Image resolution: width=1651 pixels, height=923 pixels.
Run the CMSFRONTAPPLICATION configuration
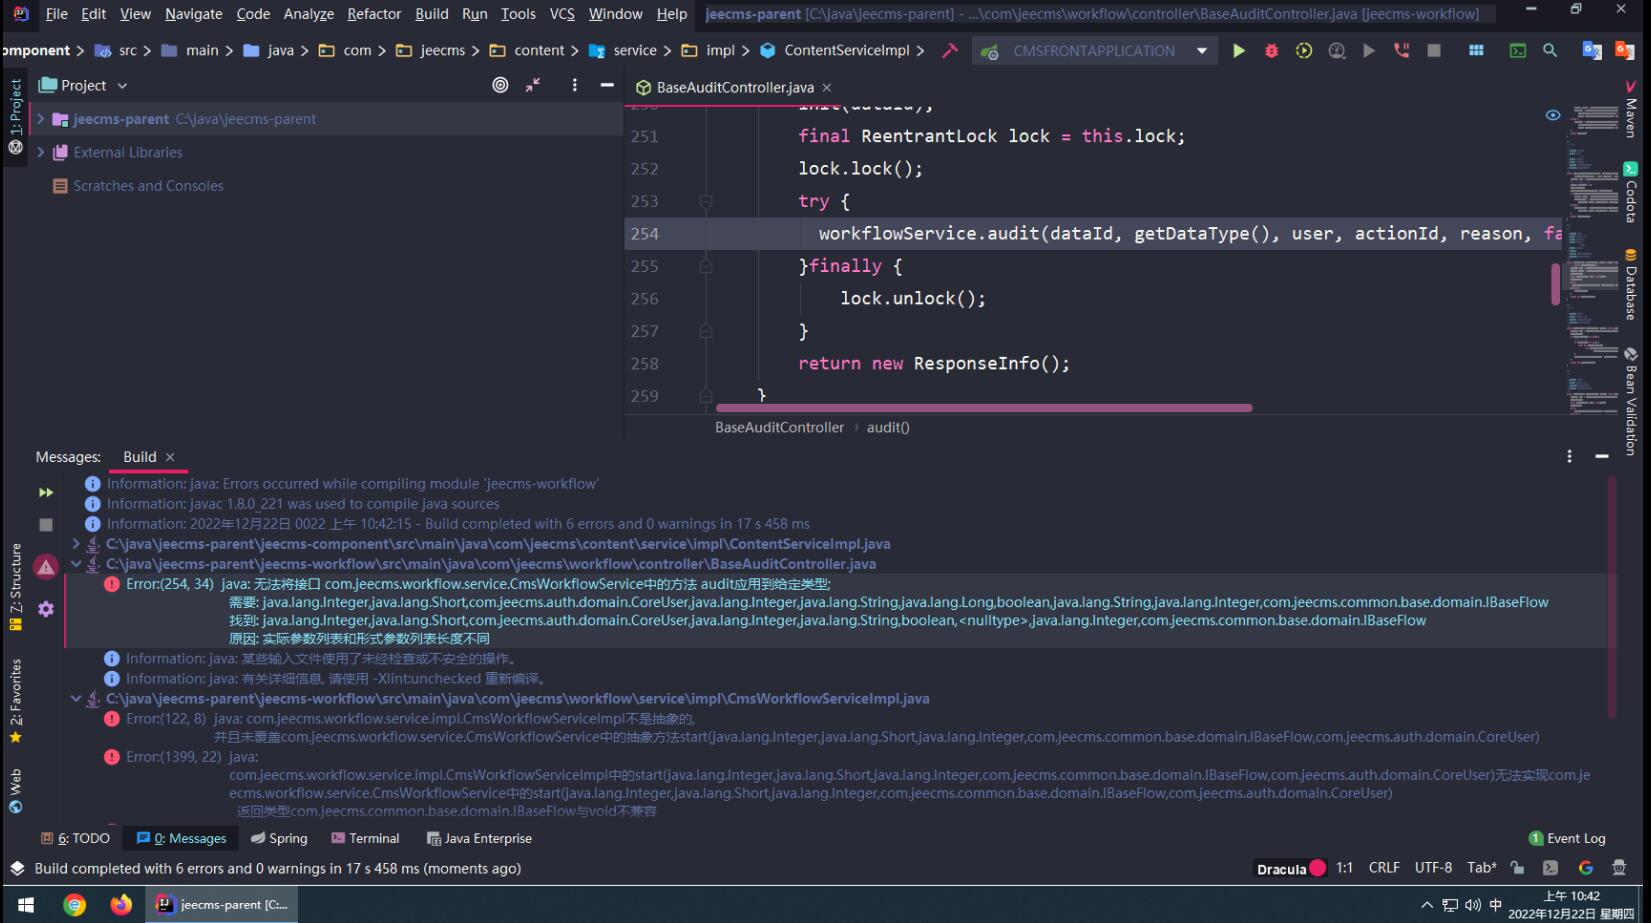point(1238,51)
